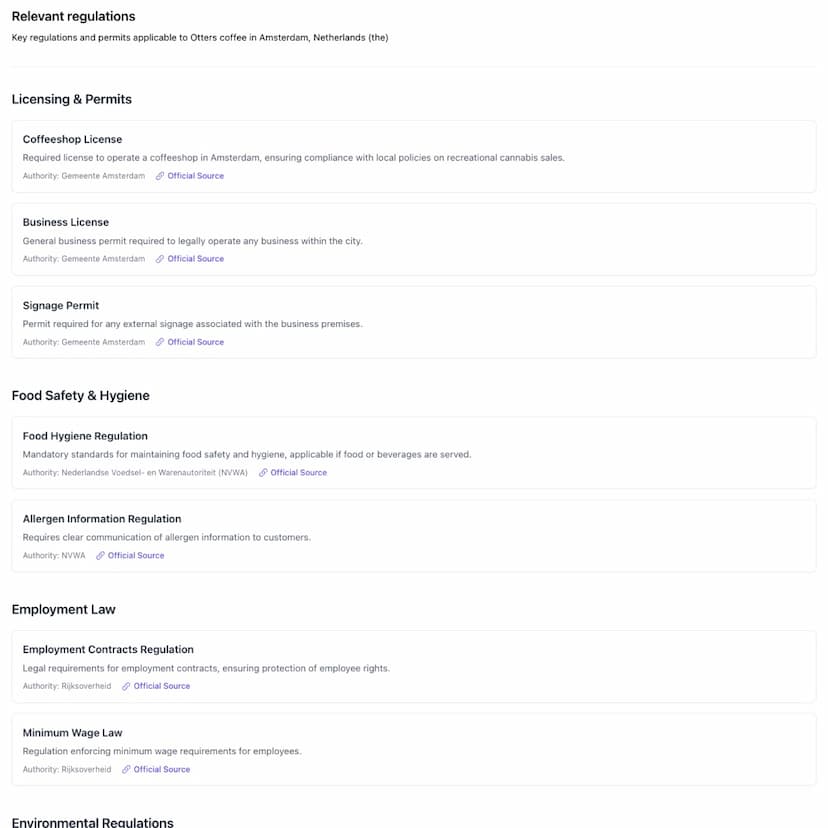Open Official Source for Food Hygiene Regulation
Viewport: 828px width, 828px height.
(298, 473)
